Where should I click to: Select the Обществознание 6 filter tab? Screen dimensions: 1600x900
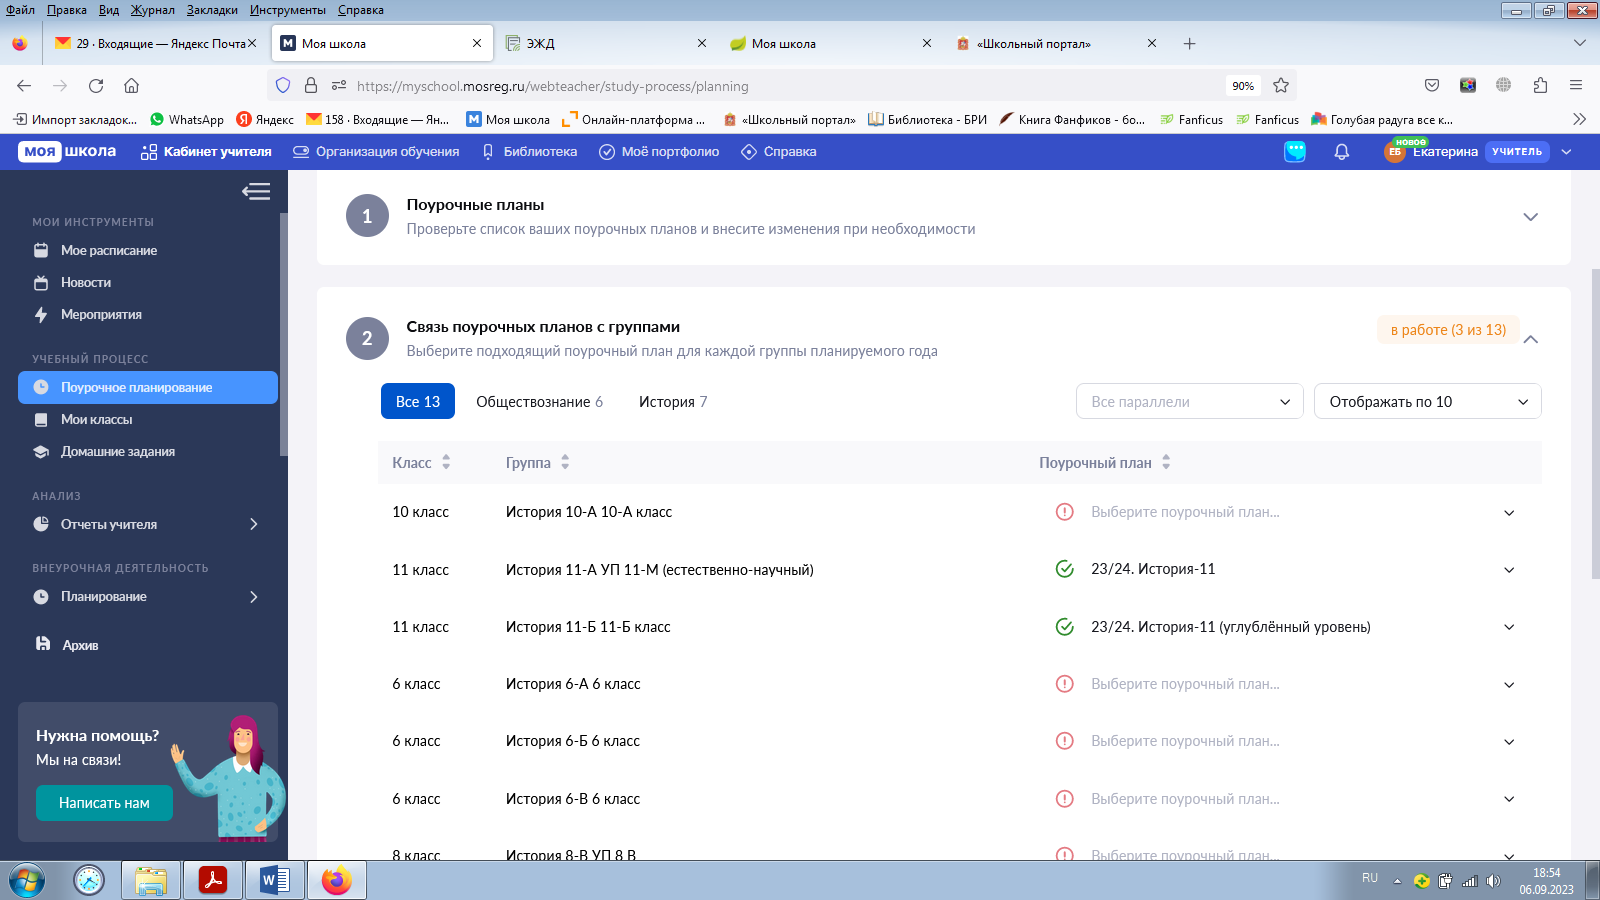[539, 401]
